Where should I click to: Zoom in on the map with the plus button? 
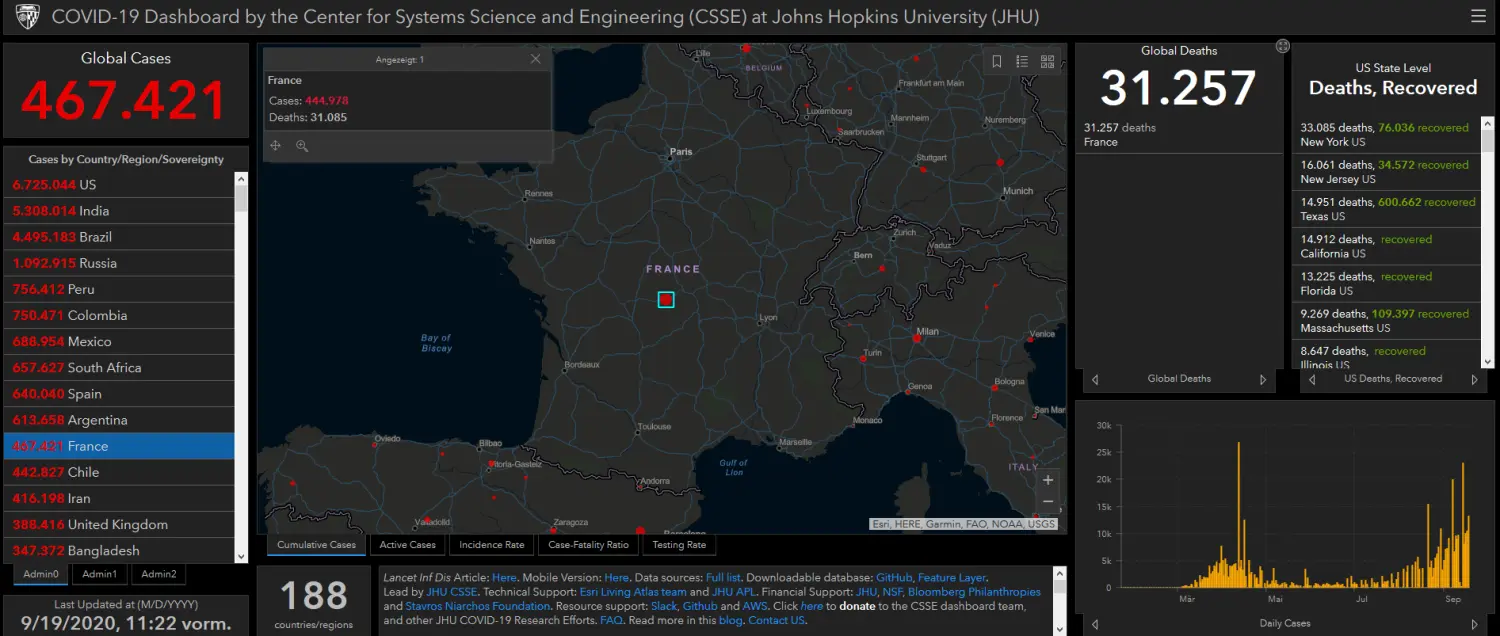[x=1048, y=480]
